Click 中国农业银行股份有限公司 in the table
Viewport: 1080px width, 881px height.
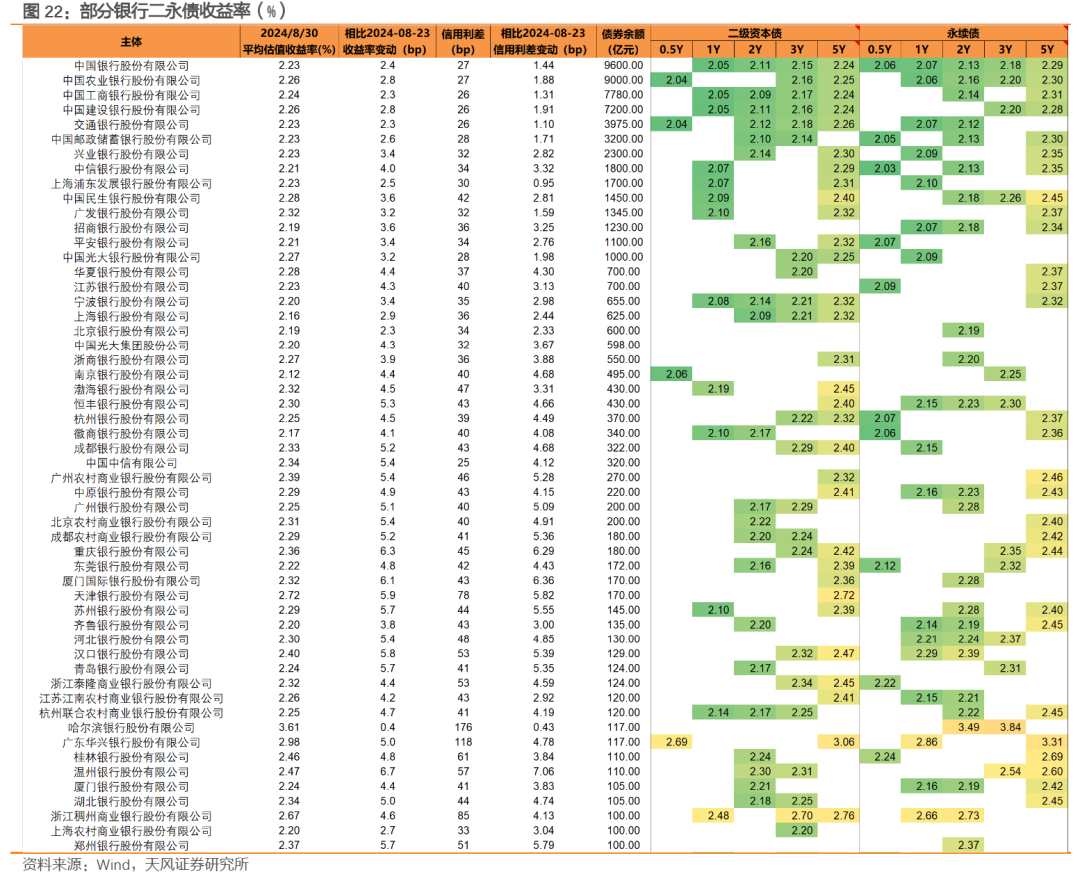pyautogui.click(x=131, y=81)
